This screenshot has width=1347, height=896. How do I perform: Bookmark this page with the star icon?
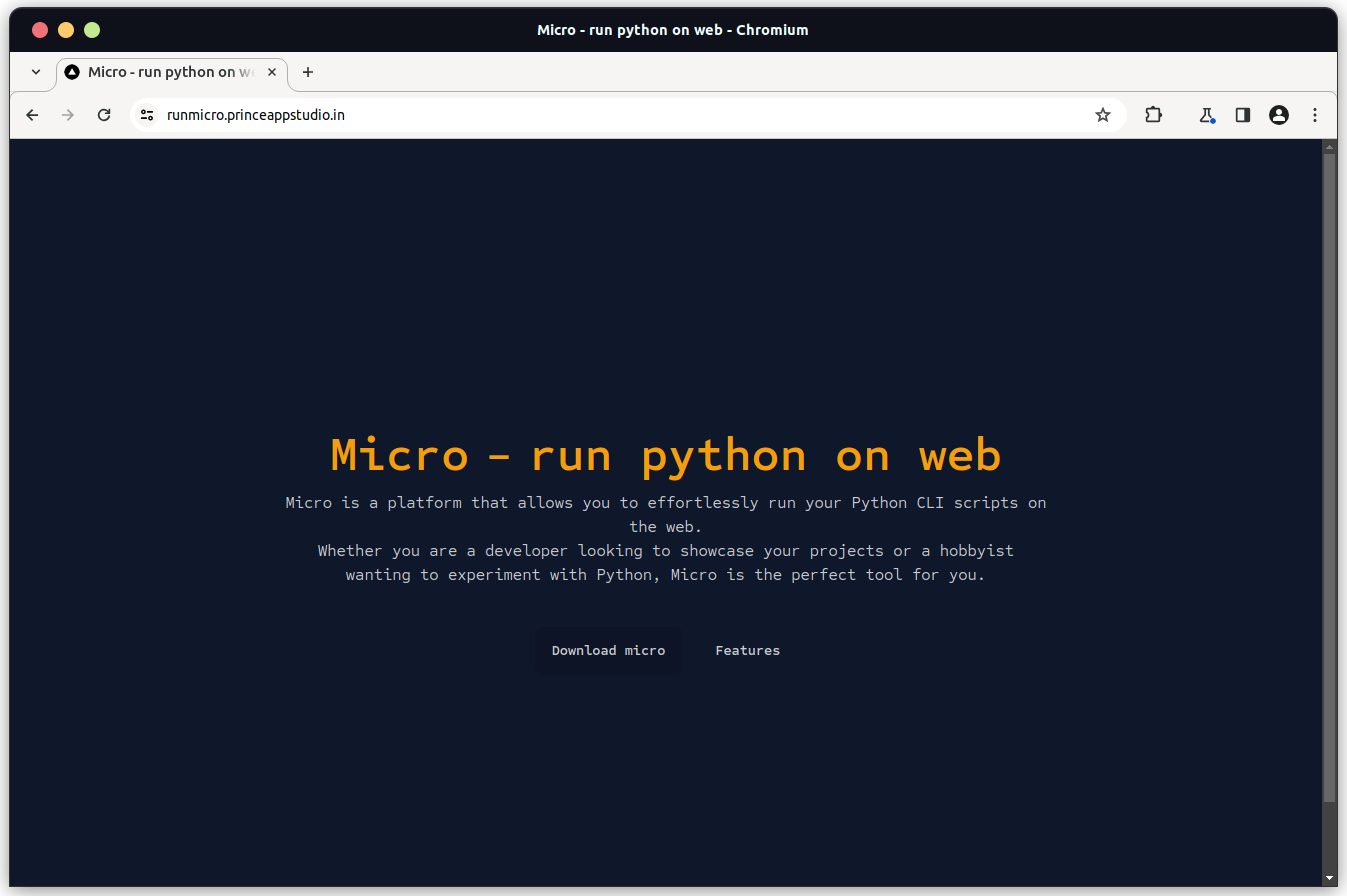[x=1103, y=115]
